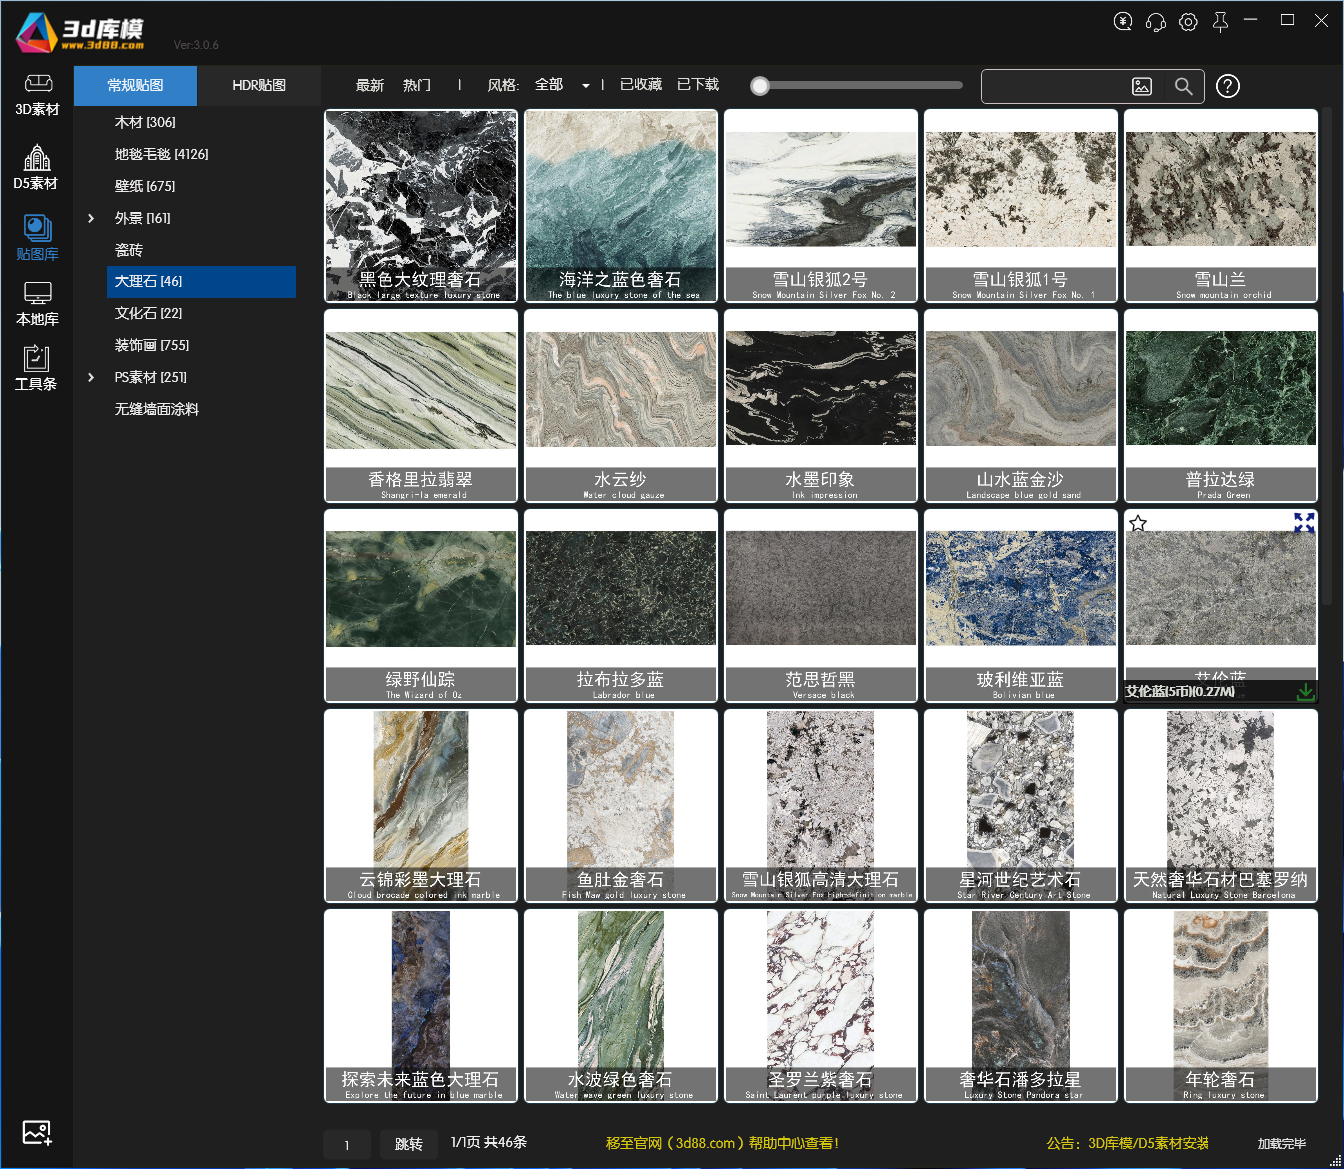The height and width of the screenshot is (1169, 1344).
Task: Open the 公告 3D库模/D5素材安装 announcement
Action: click(x=1128, y=1143)
